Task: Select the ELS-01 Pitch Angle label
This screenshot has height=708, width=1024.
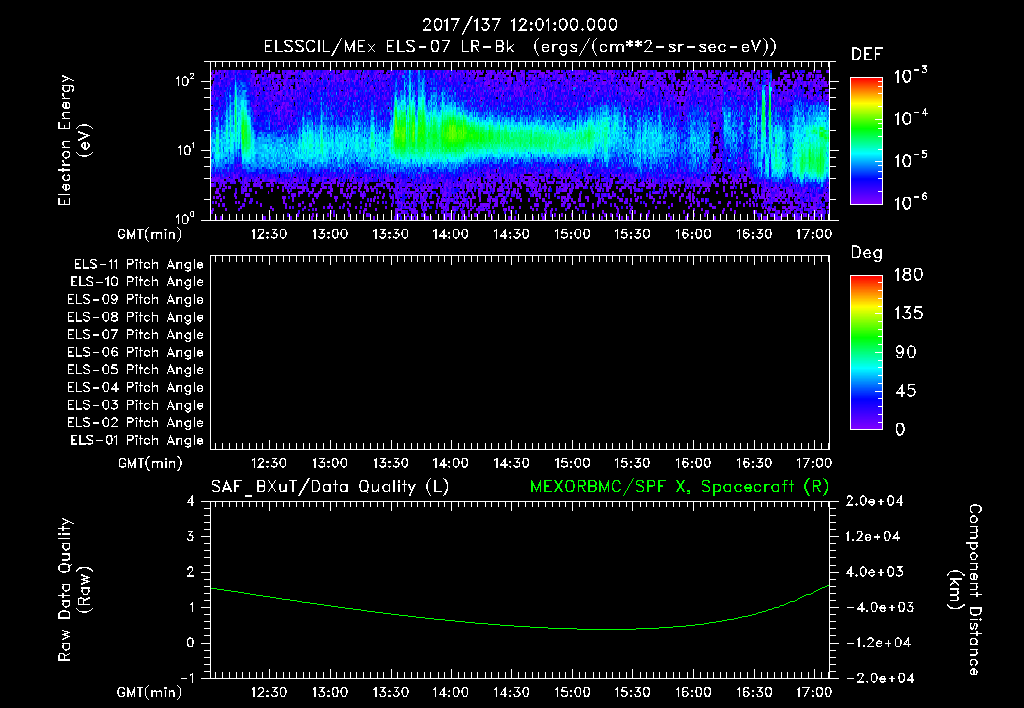Action: [137, 440]
